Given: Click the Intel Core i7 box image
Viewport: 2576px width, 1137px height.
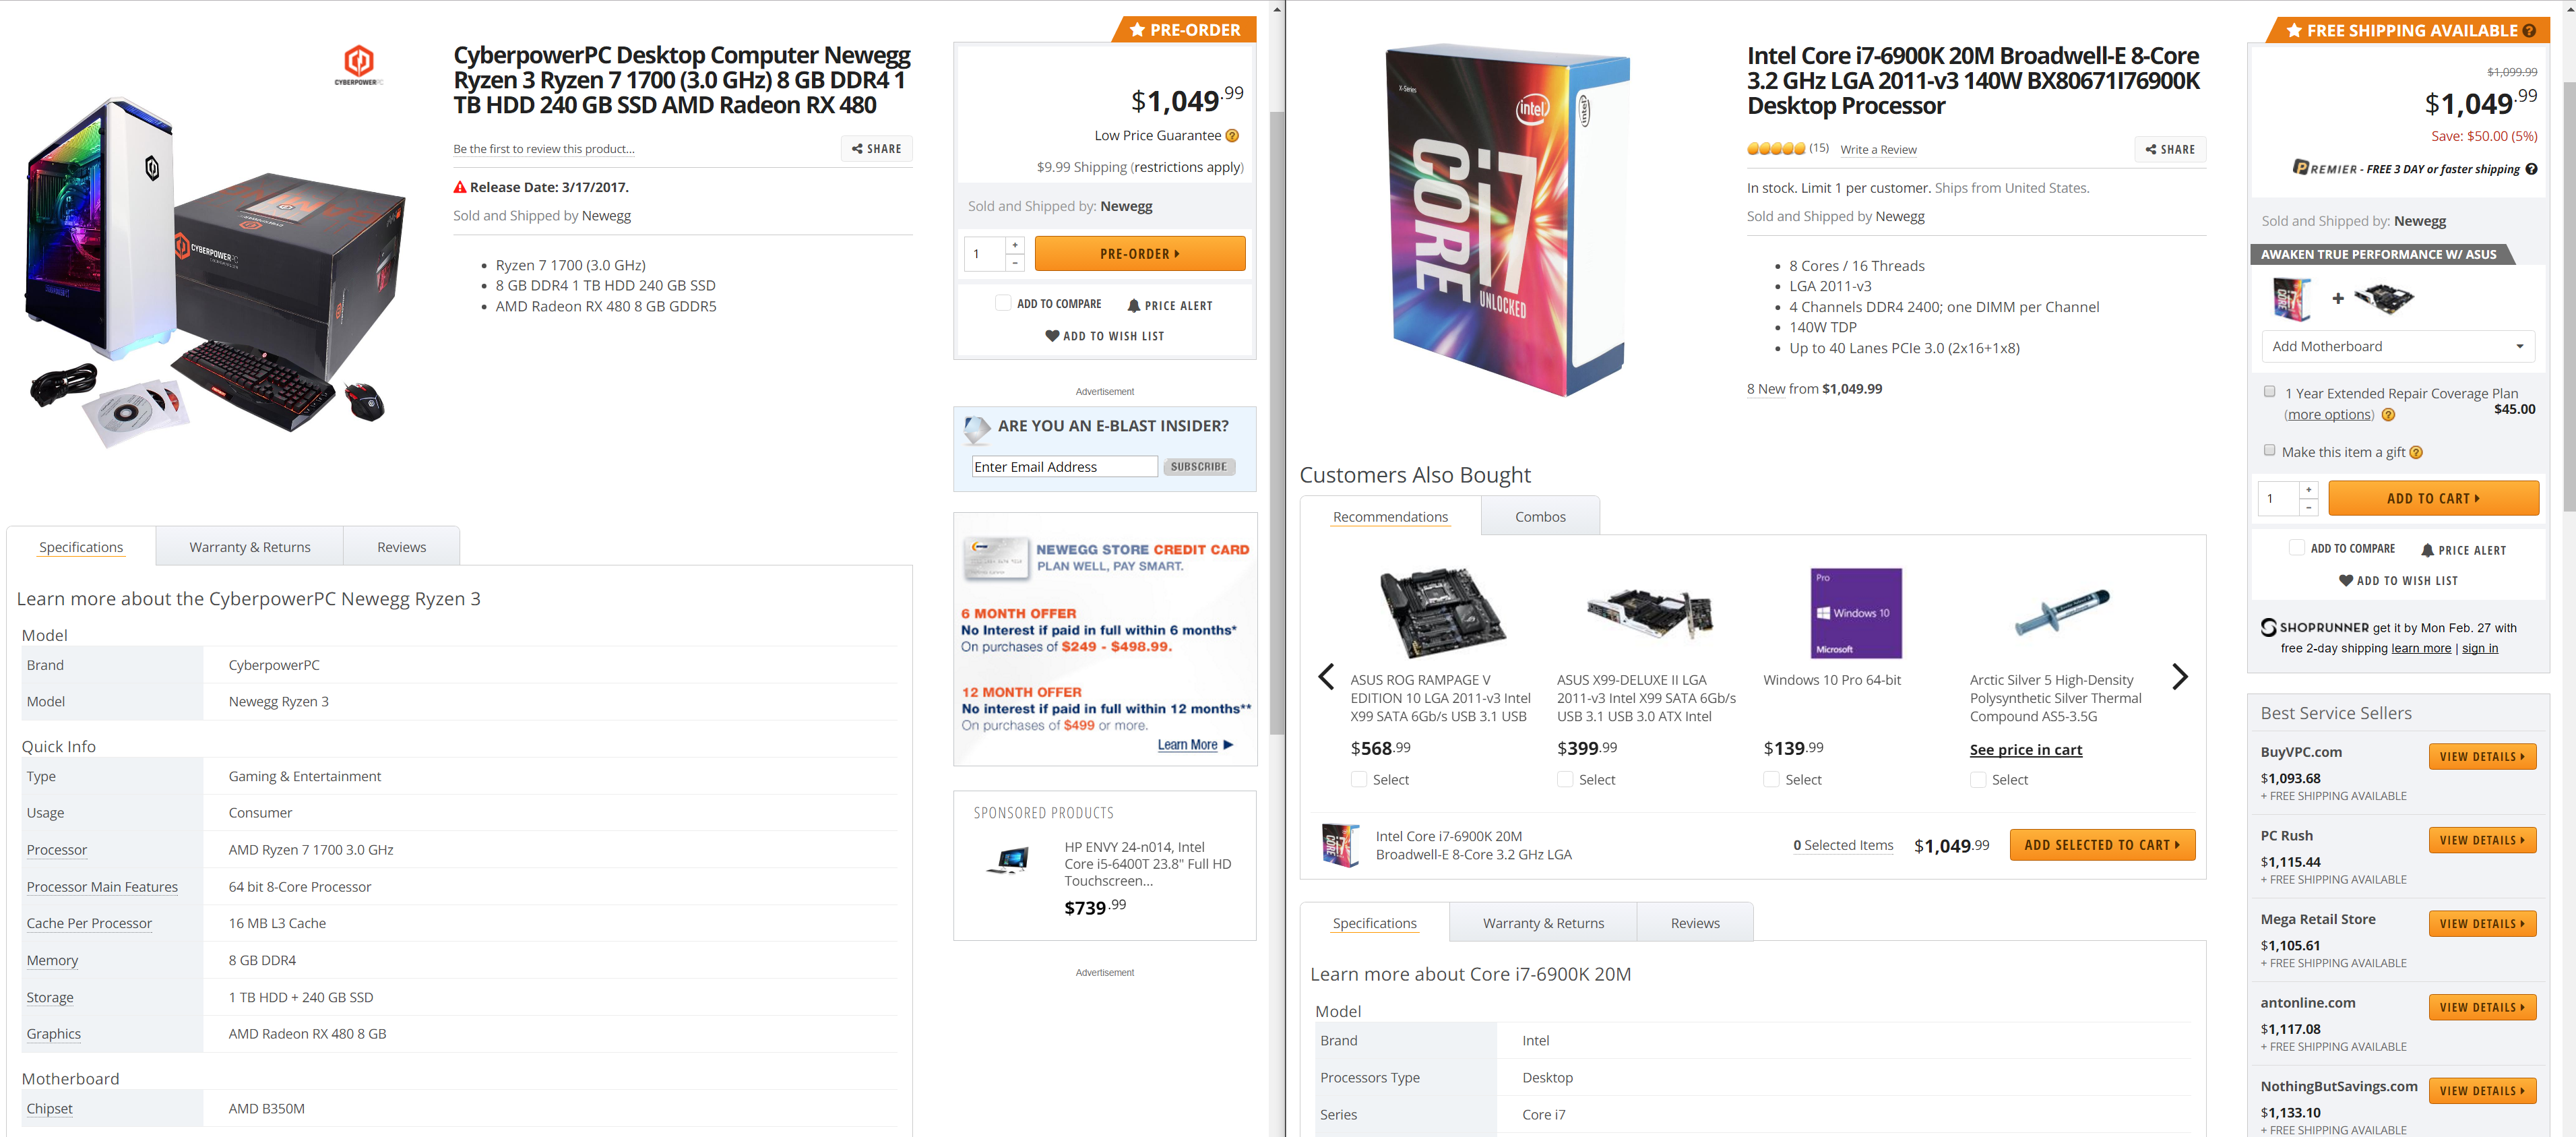Looking at the screenshot, I should (1507, 220).
